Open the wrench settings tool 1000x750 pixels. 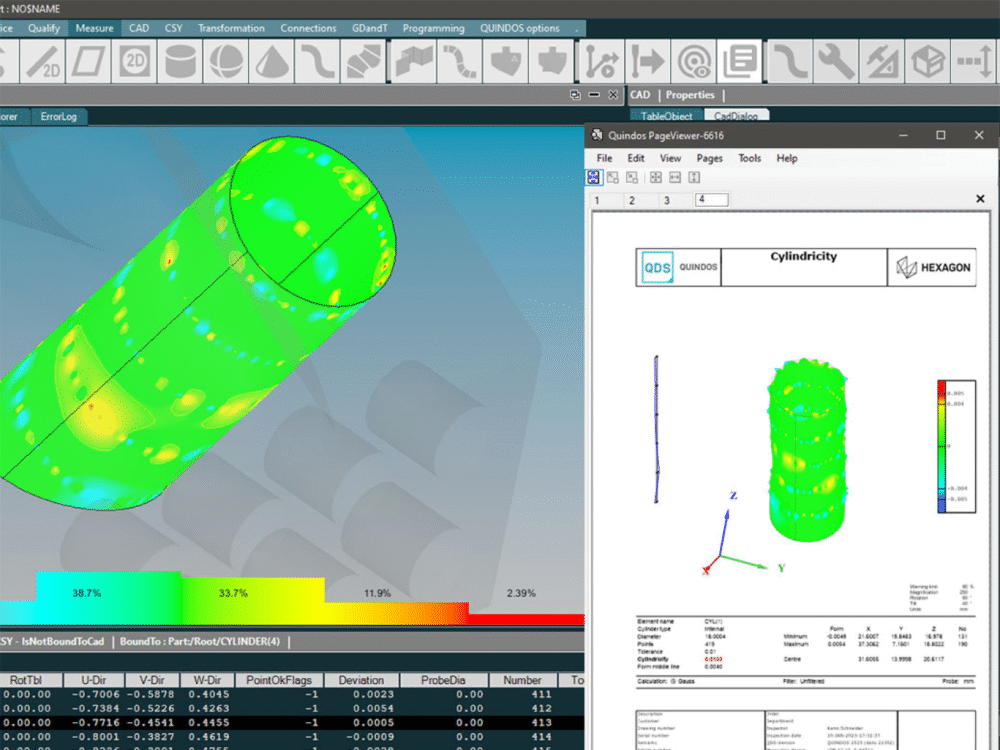835,62
